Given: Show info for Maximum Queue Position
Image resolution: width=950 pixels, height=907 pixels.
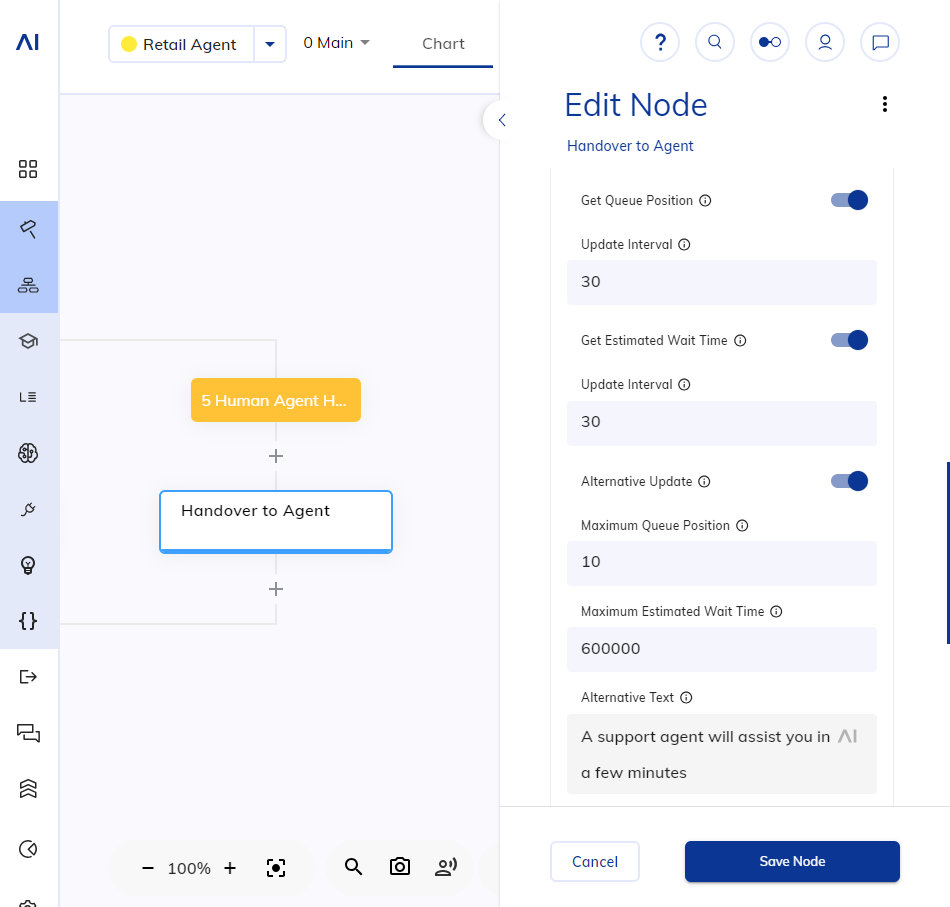Looking at the screenshot, I should tap(742, 526).
